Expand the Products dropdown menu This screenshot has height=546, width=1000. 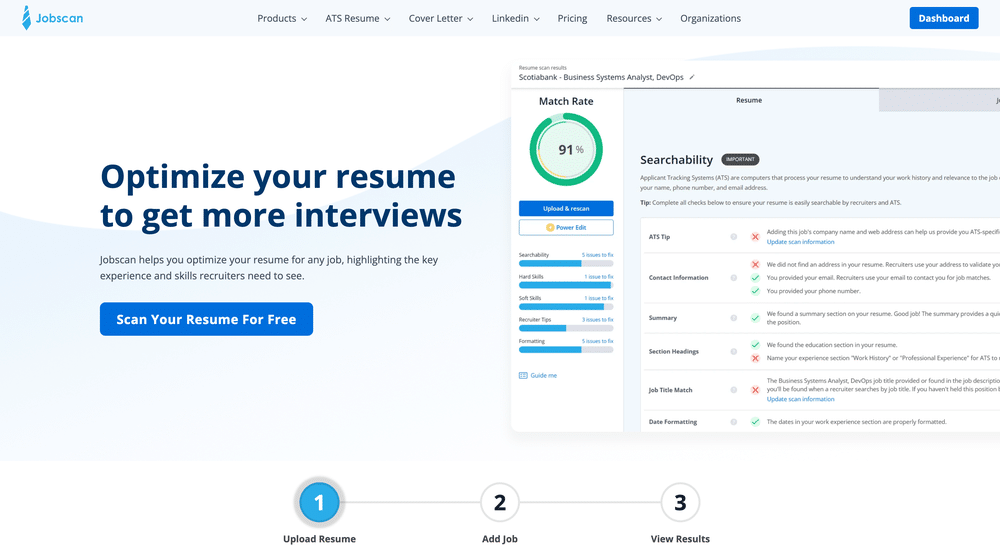click(x=282, y=18)
